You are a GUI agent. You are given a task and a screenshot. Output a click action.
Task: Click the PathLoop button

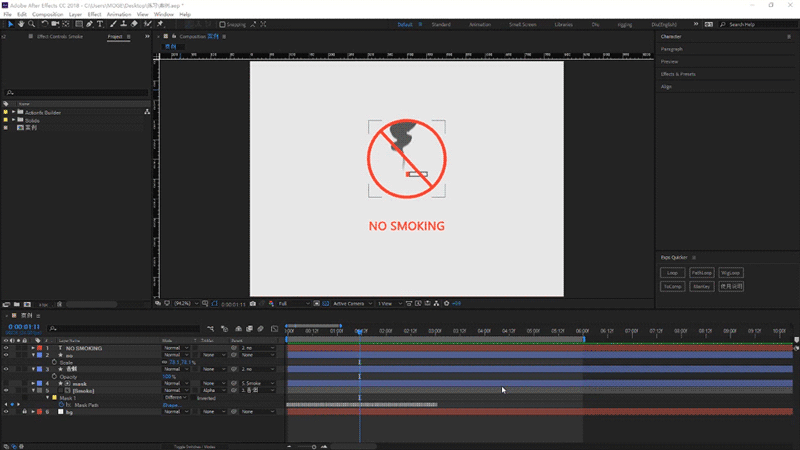702,273
